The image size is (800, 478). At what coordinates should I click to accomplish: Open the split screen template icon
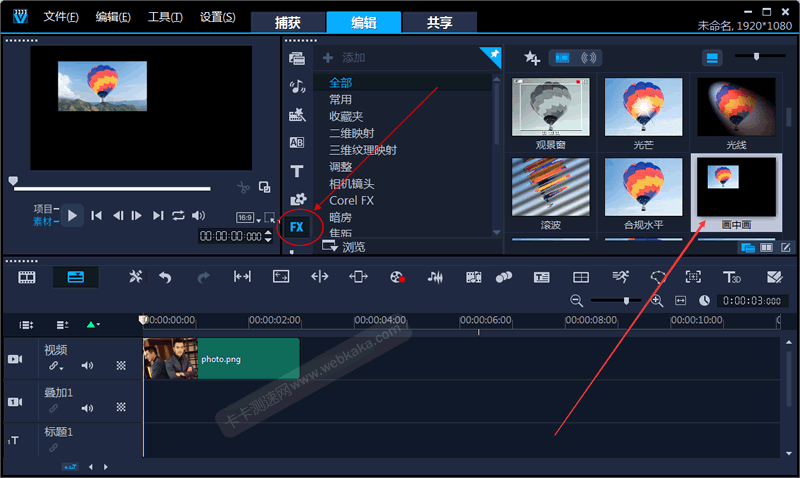point(581,277)
